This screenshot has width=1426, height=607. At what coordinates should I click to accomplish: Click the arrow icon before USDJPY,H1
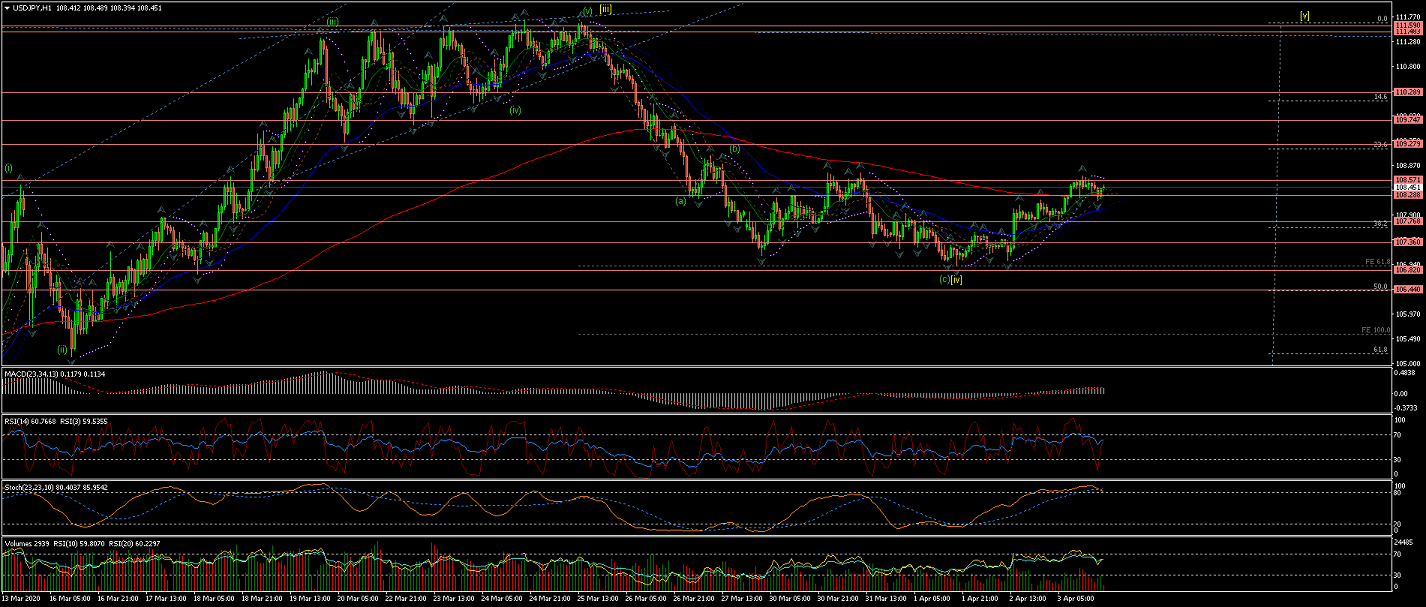click(x=7, y=8)
